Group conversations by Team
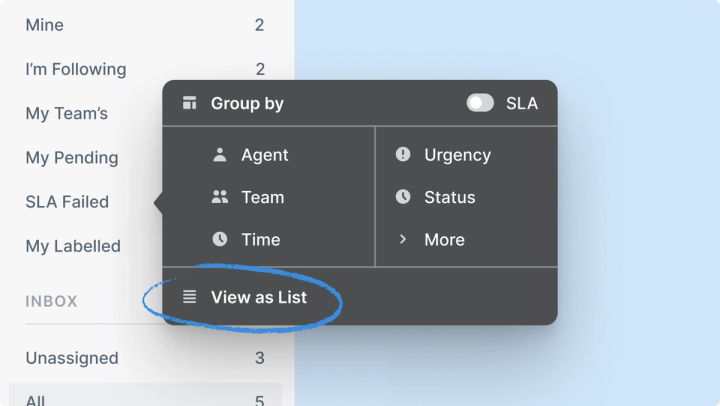 tap(262, 197)
